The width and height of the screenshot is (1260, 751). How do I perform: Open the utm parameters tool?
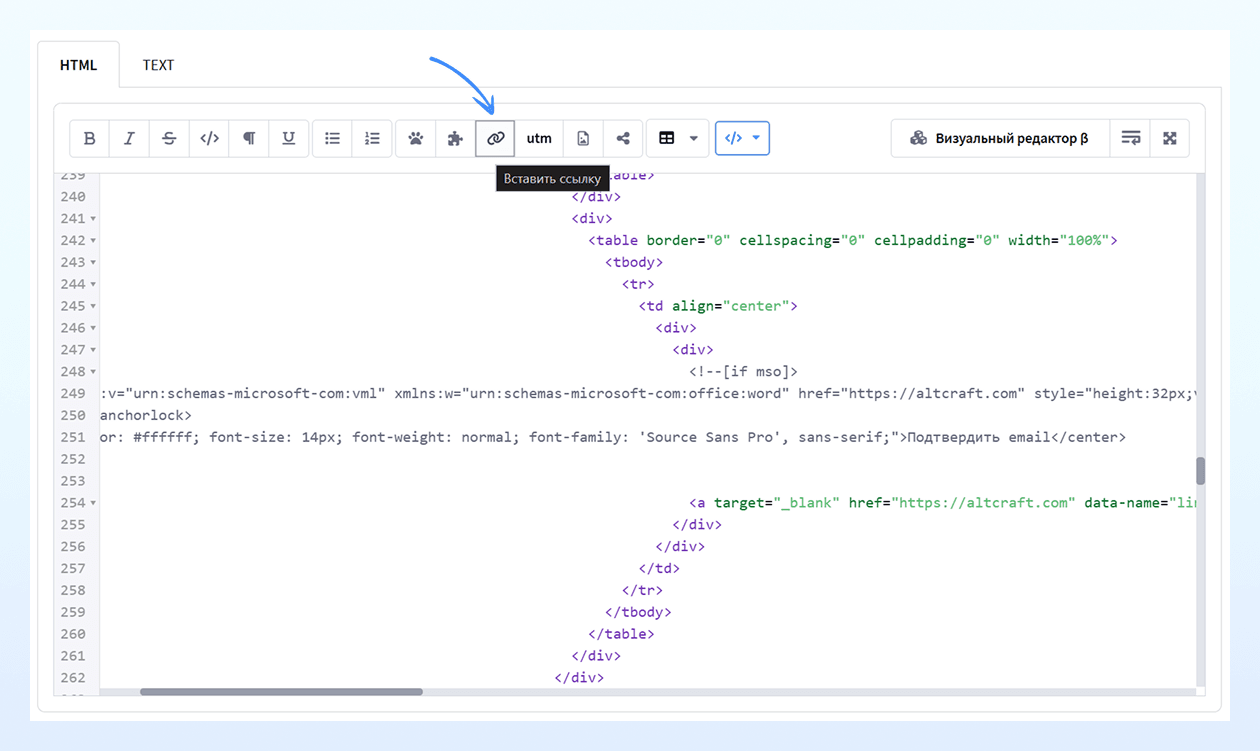tap(539, 139)
